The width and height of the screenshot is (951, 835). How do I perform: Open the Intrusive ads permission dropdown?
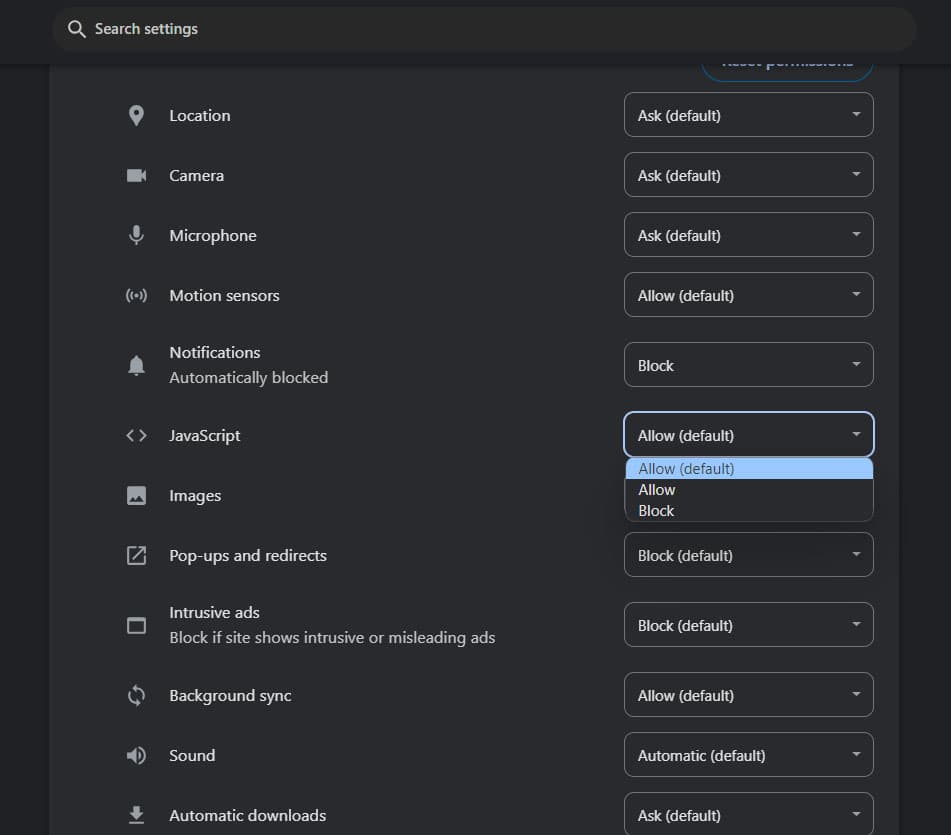click(x=748, y=625)
